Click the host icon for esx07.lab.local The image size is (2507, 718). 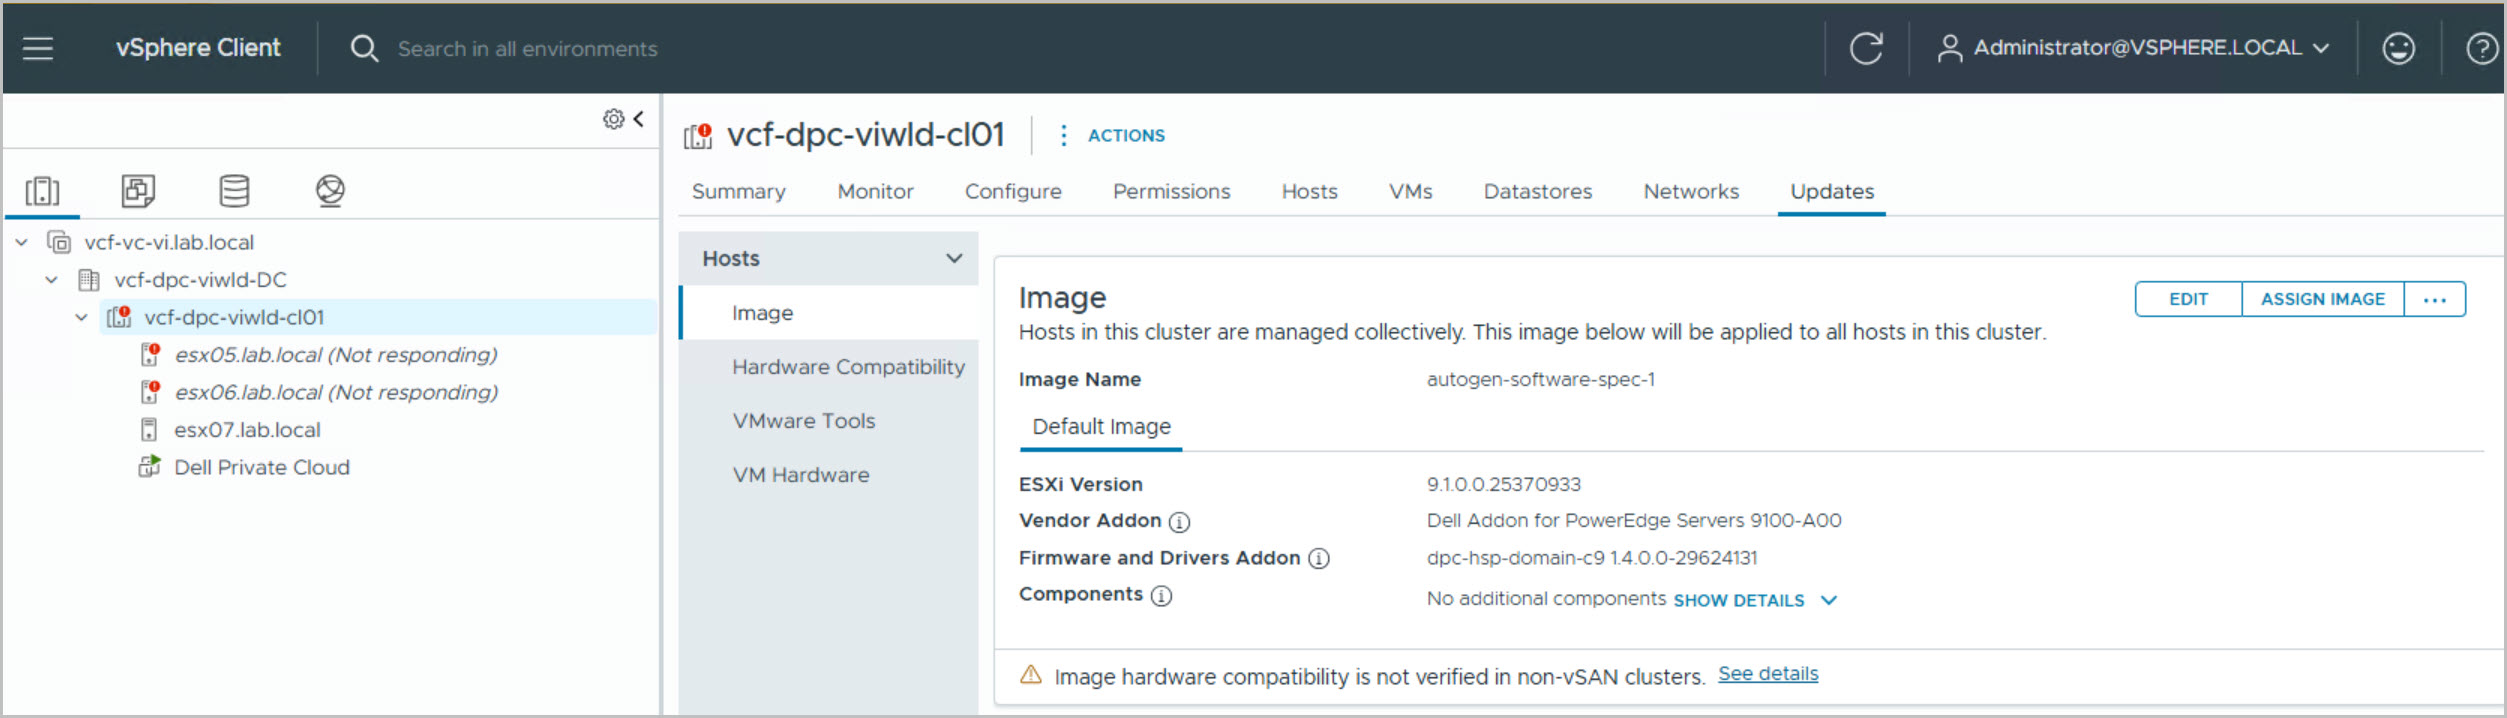tap(149, 430)
